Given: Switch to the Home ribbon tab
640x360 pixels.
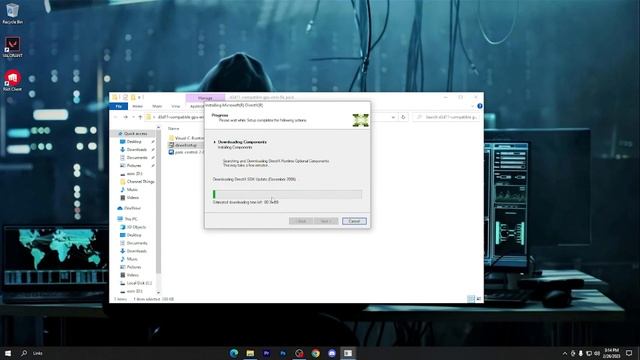Looking at the screenshot, I should [138, 106].
